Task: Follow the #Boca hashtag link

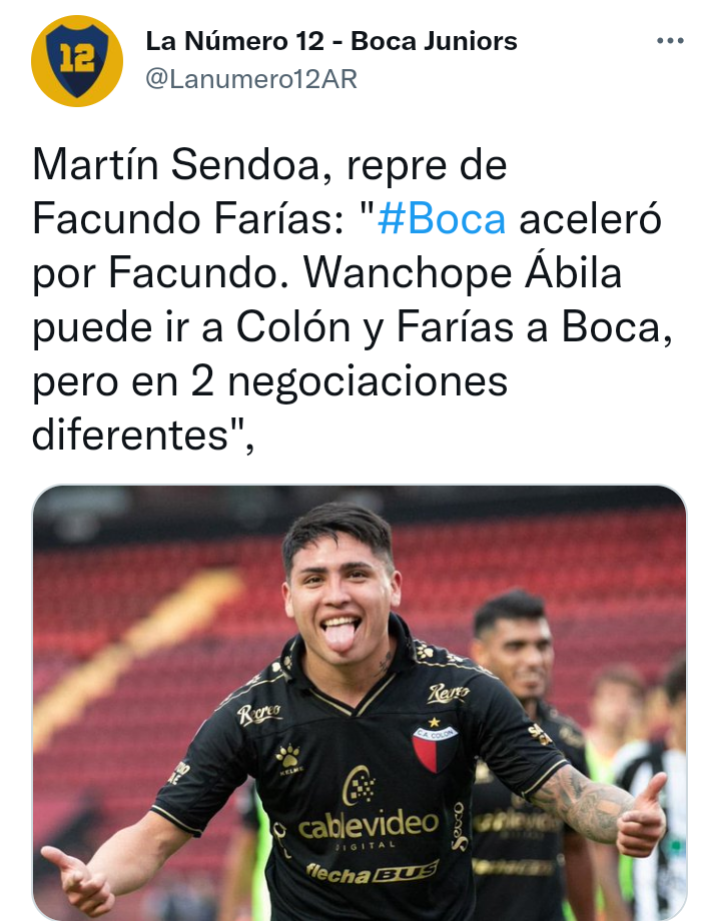Action: 441,219
